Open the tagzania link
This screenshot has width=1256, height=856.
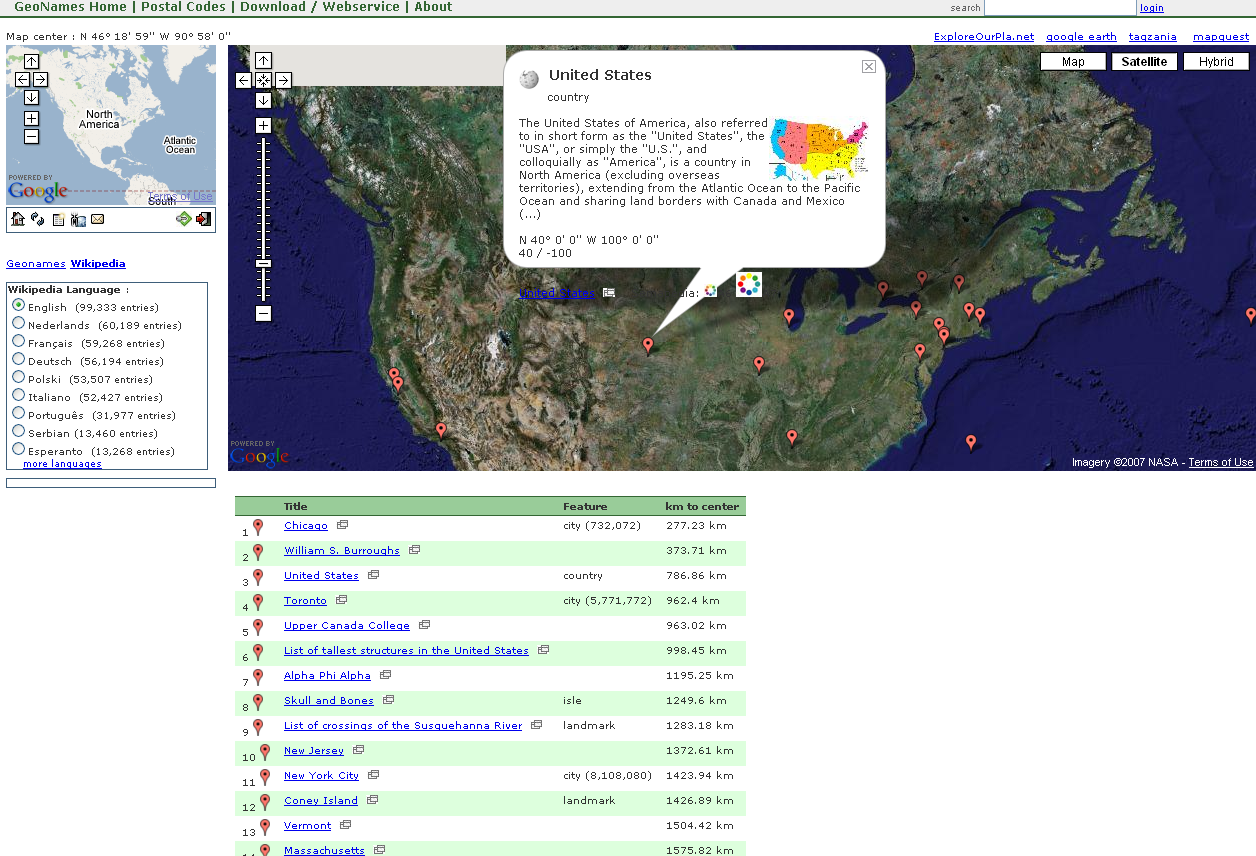[1153, 37]
